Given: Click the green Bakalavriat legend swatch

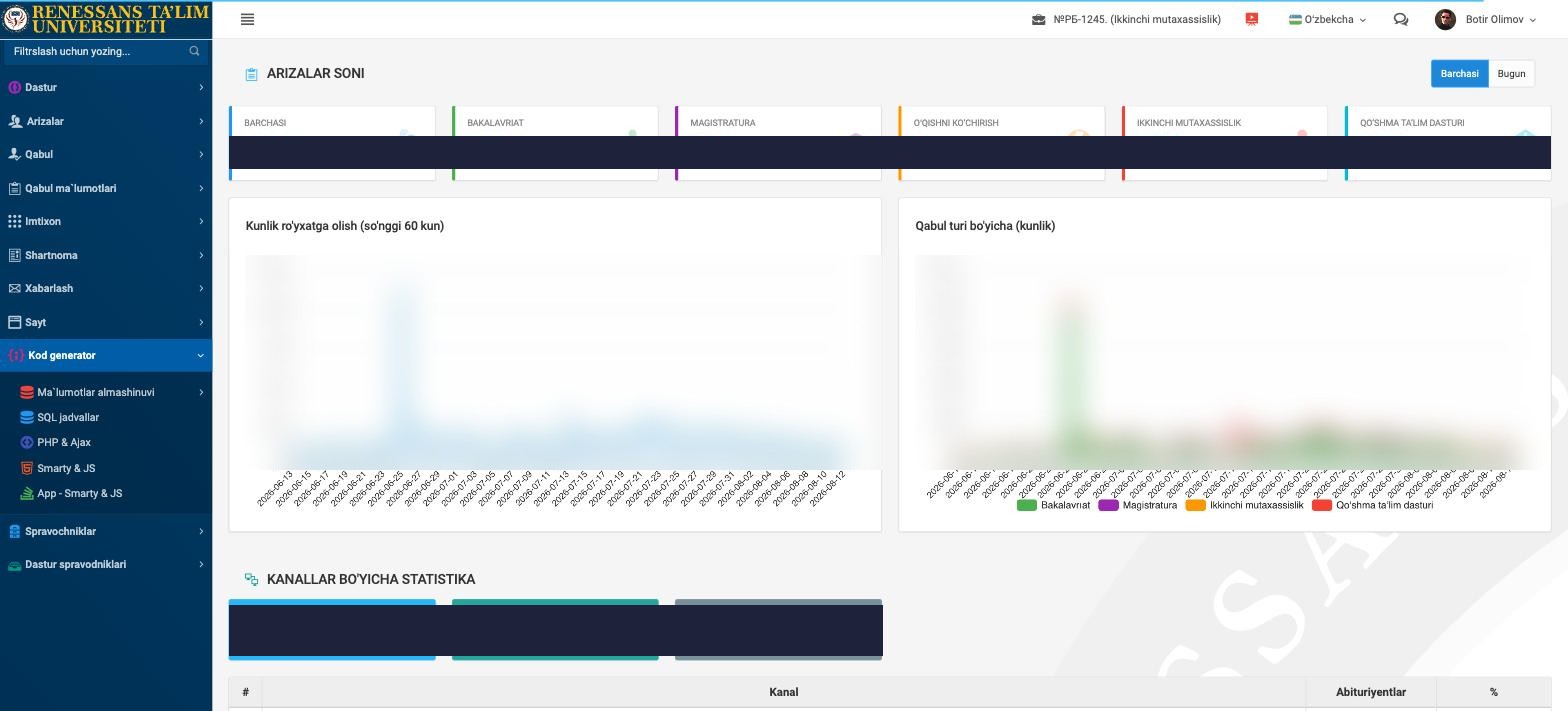Looking at the screenshot, I should tap(1026, 505).
